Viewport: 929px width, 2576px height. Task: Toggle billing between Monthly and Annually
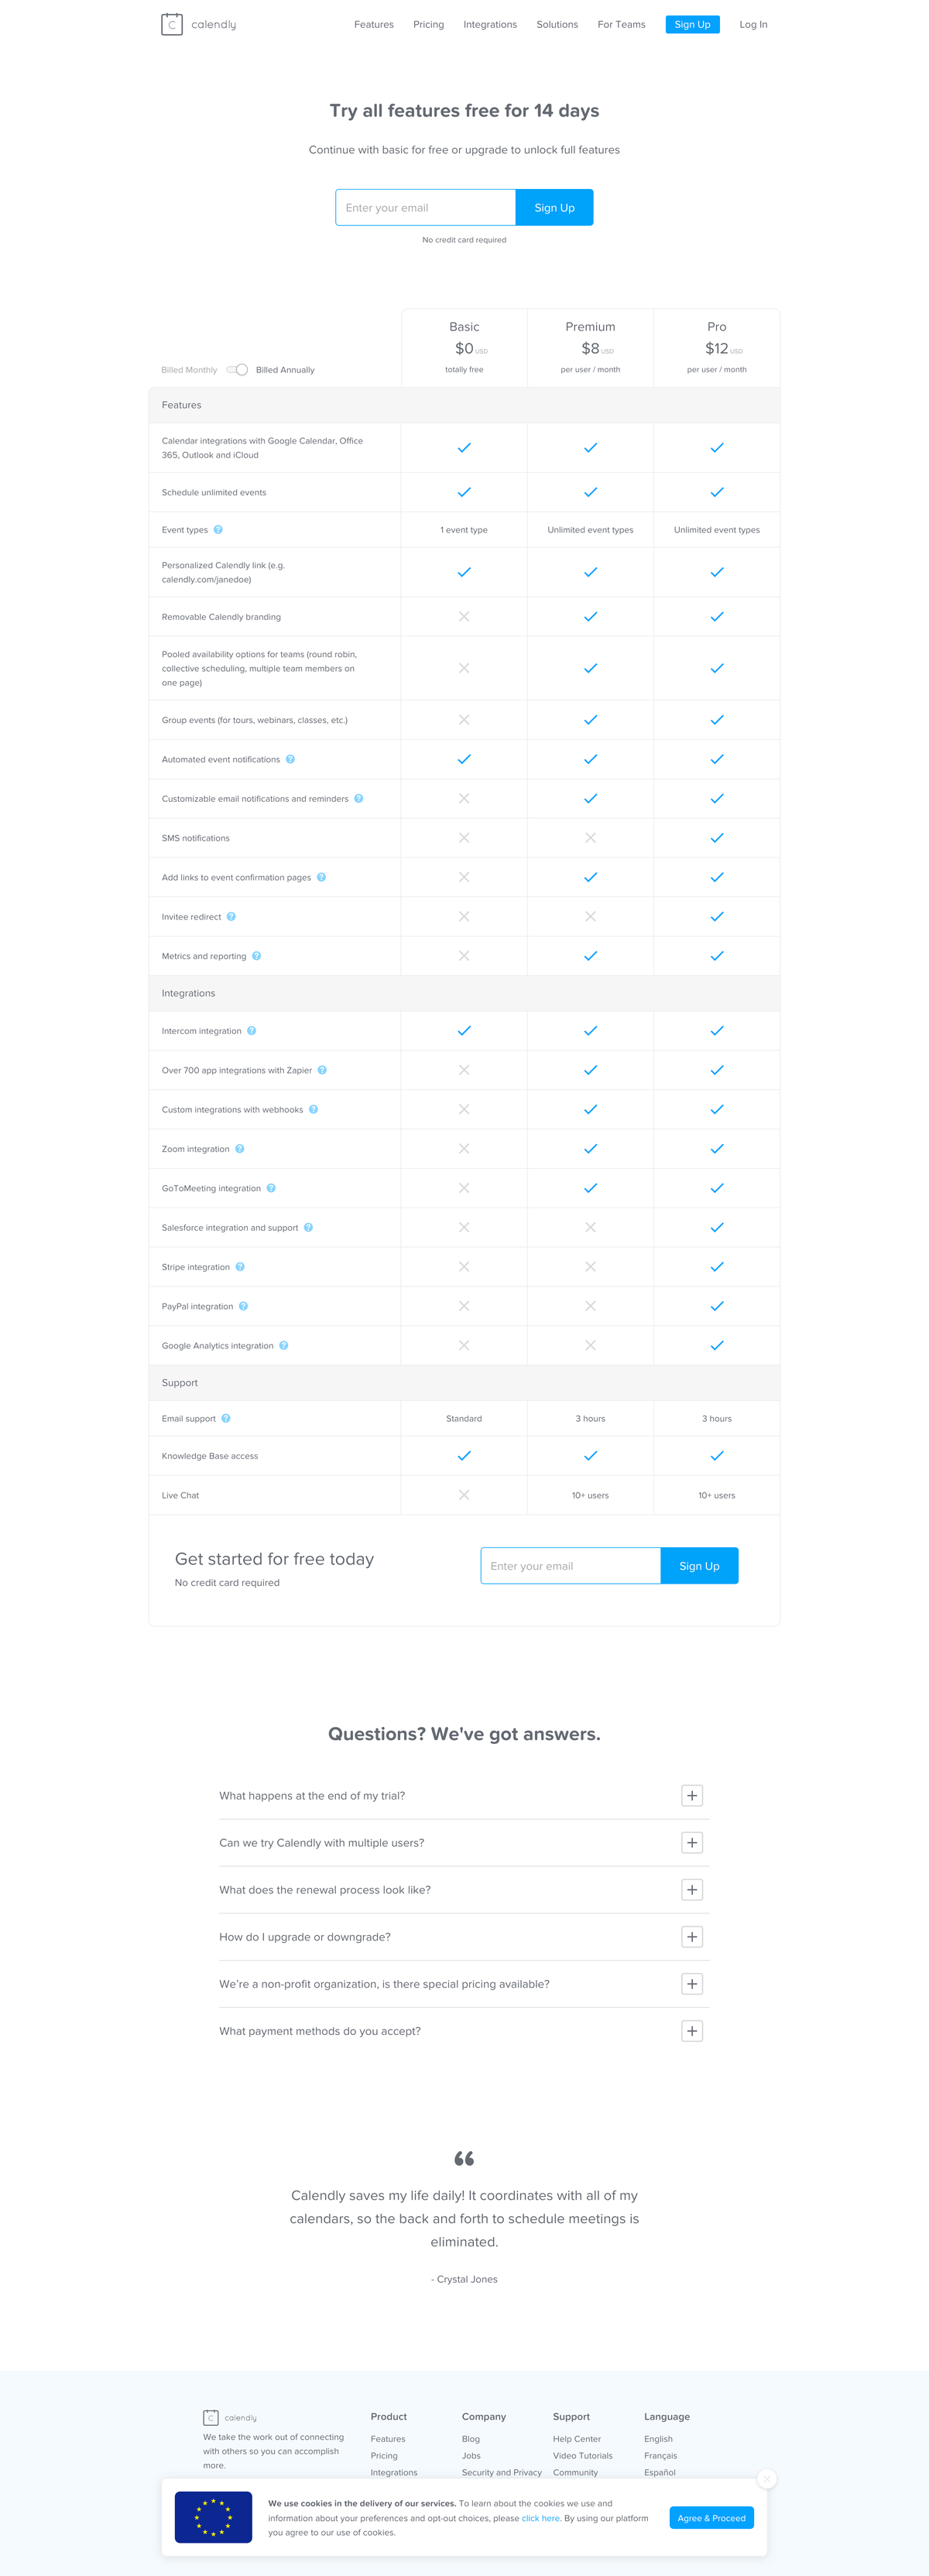(x=237, y=370)
